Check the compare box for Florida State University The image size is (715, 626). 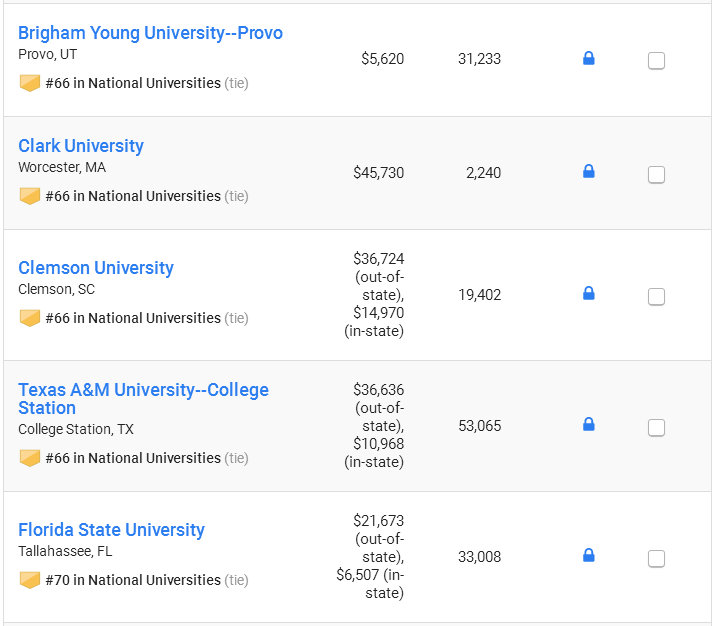click(x=656, y=558)
